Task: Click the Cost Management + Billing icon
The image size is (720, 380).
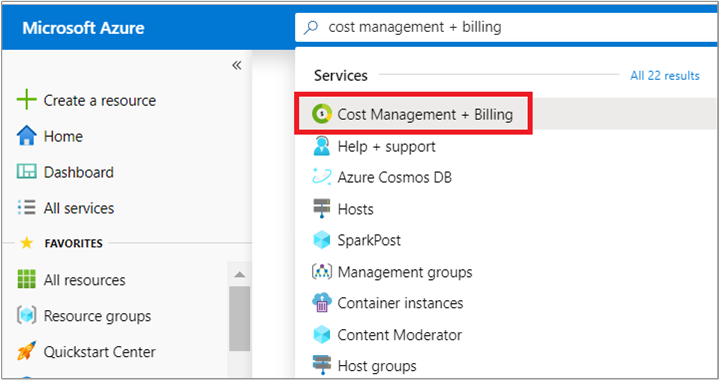Action: tap(321, 114)
